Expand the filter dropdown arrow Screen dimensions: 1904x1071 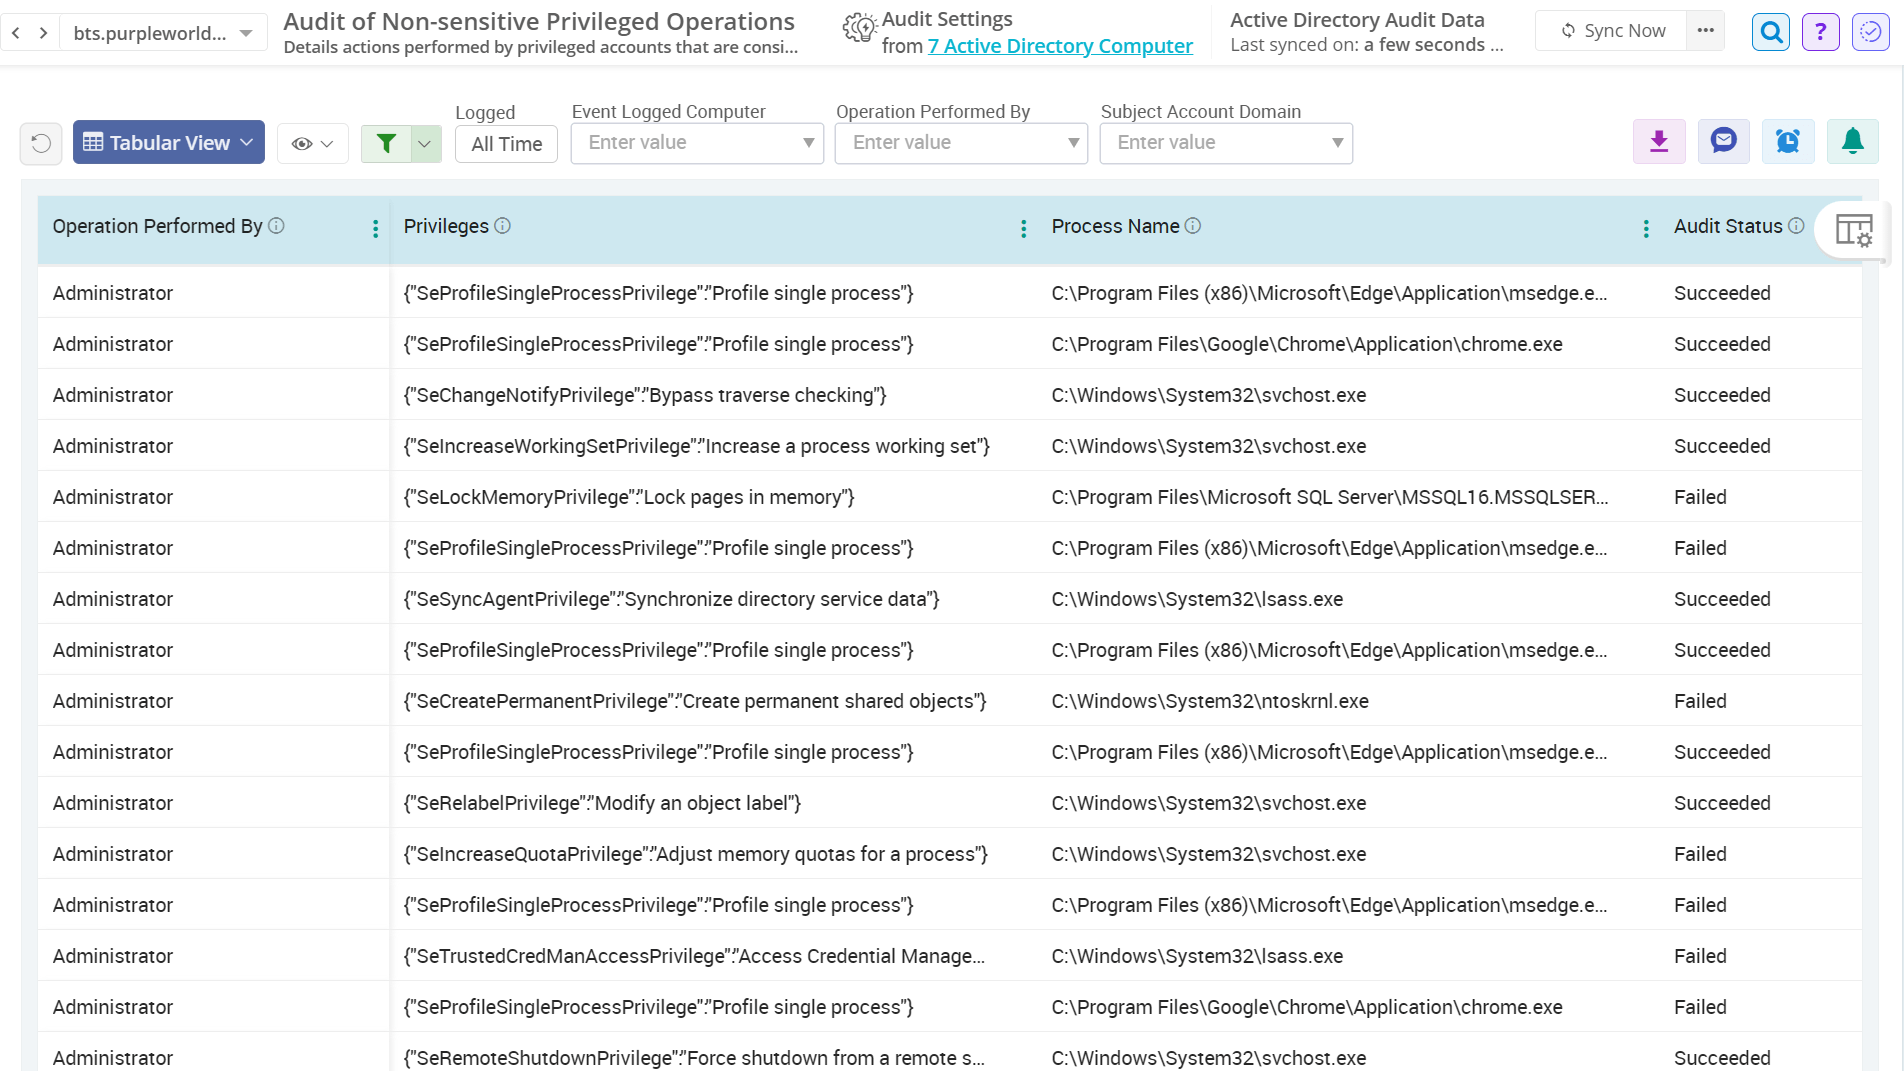(425, 143)
